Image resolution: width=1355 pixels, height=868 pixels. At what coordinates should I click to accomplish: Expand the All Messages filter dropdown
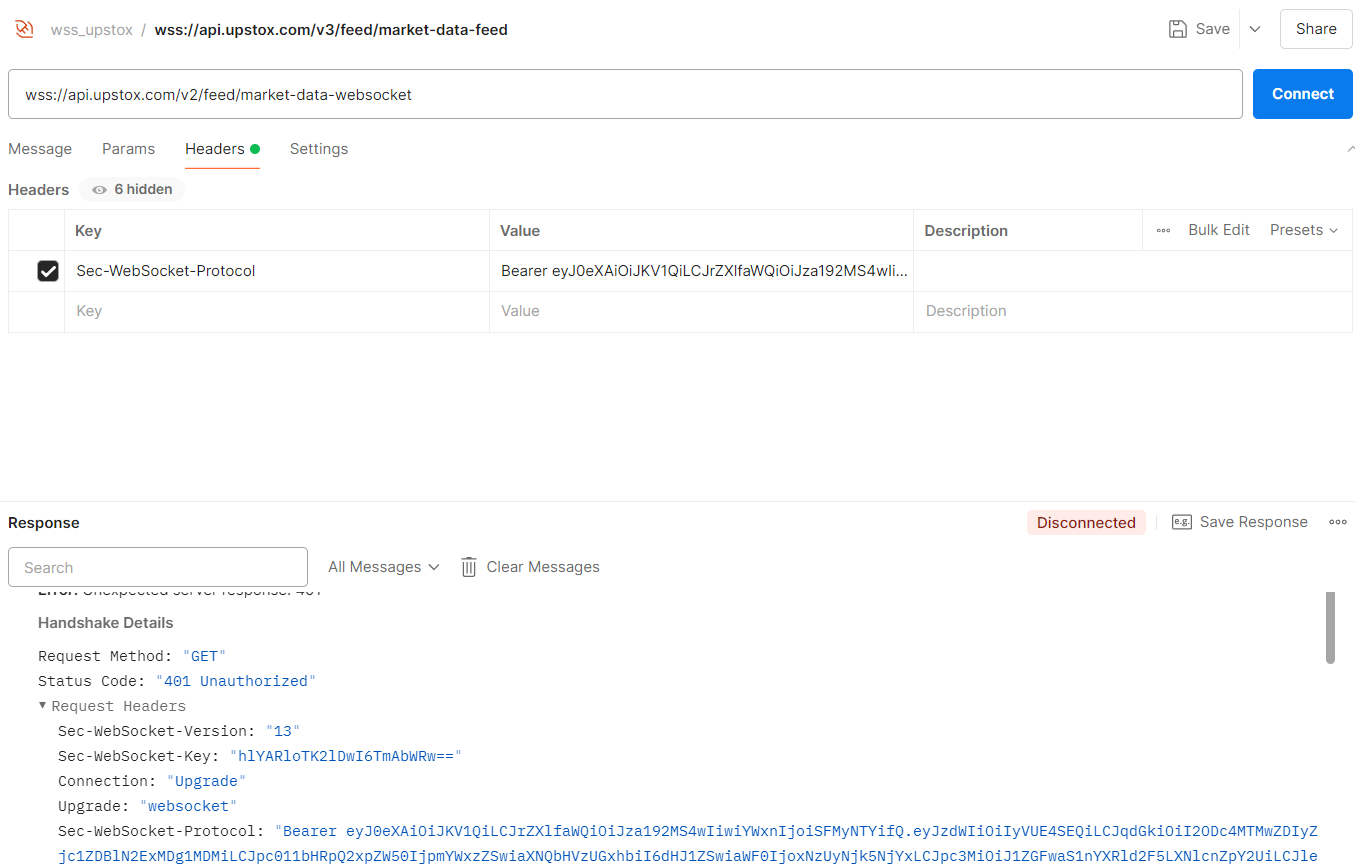384,567
